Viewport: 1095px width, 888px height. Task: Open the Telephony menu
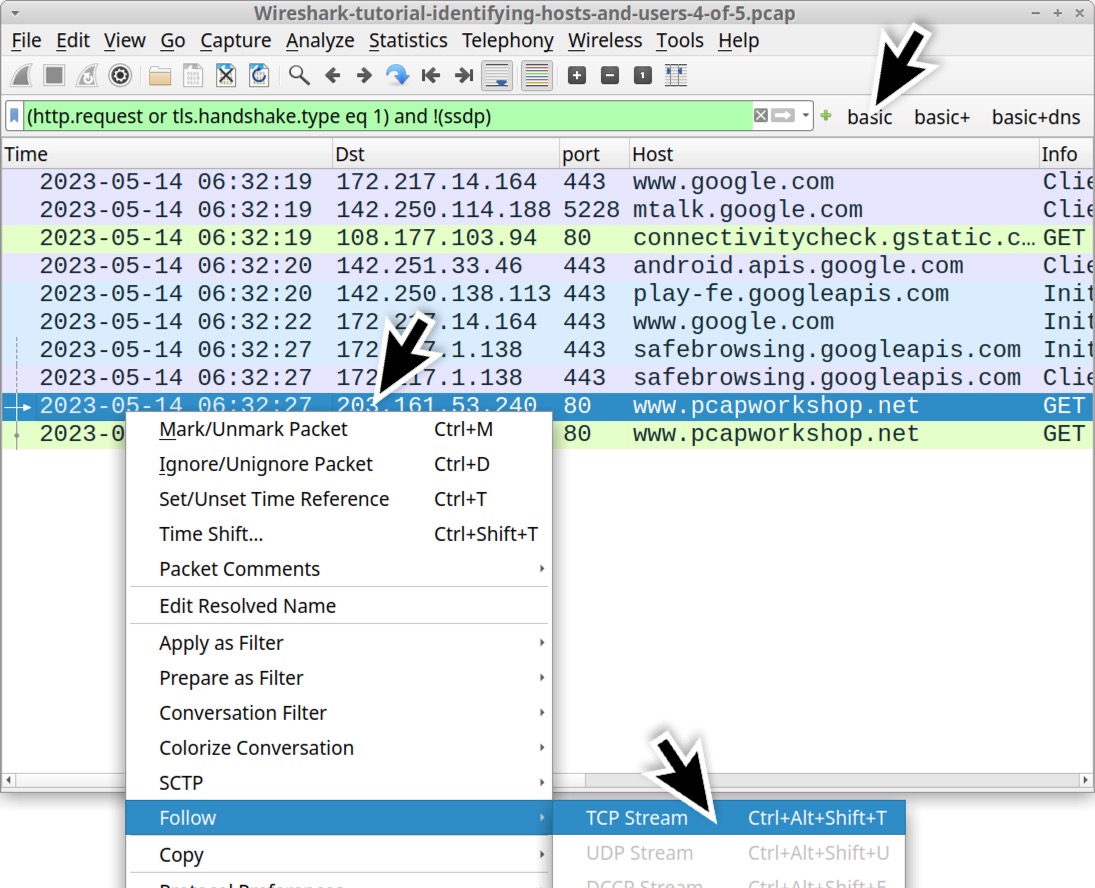pyautogui.click(x=508, y=40)
